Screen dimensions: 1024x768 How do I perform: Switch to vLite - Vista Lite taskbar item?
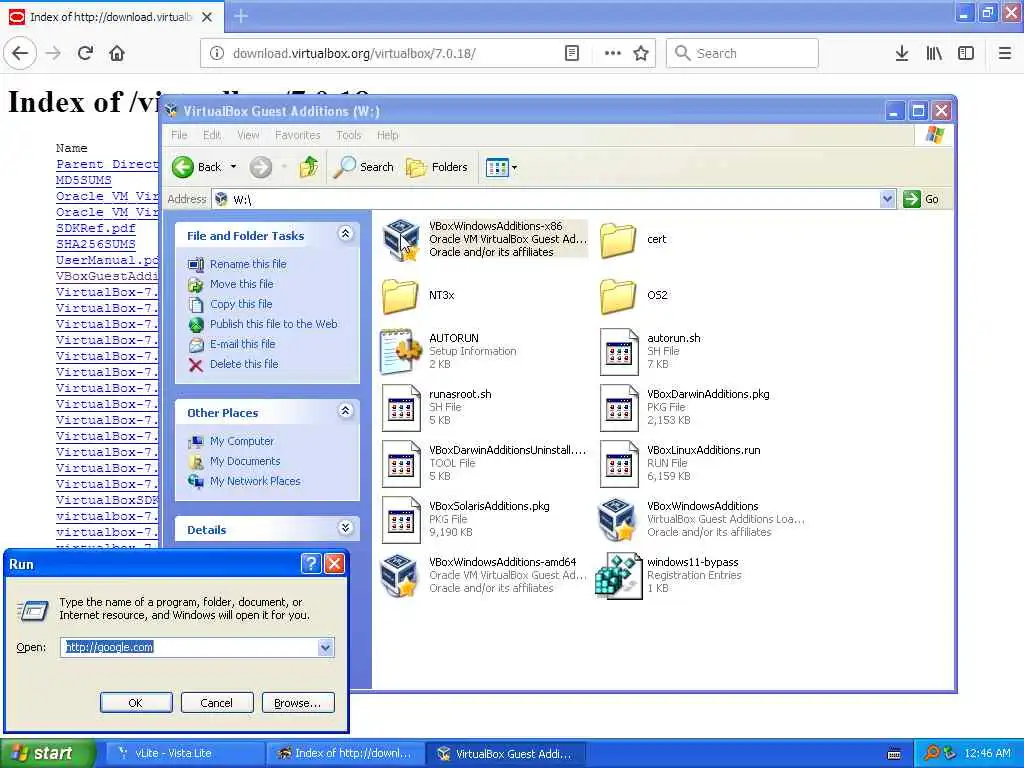point(184,753)
